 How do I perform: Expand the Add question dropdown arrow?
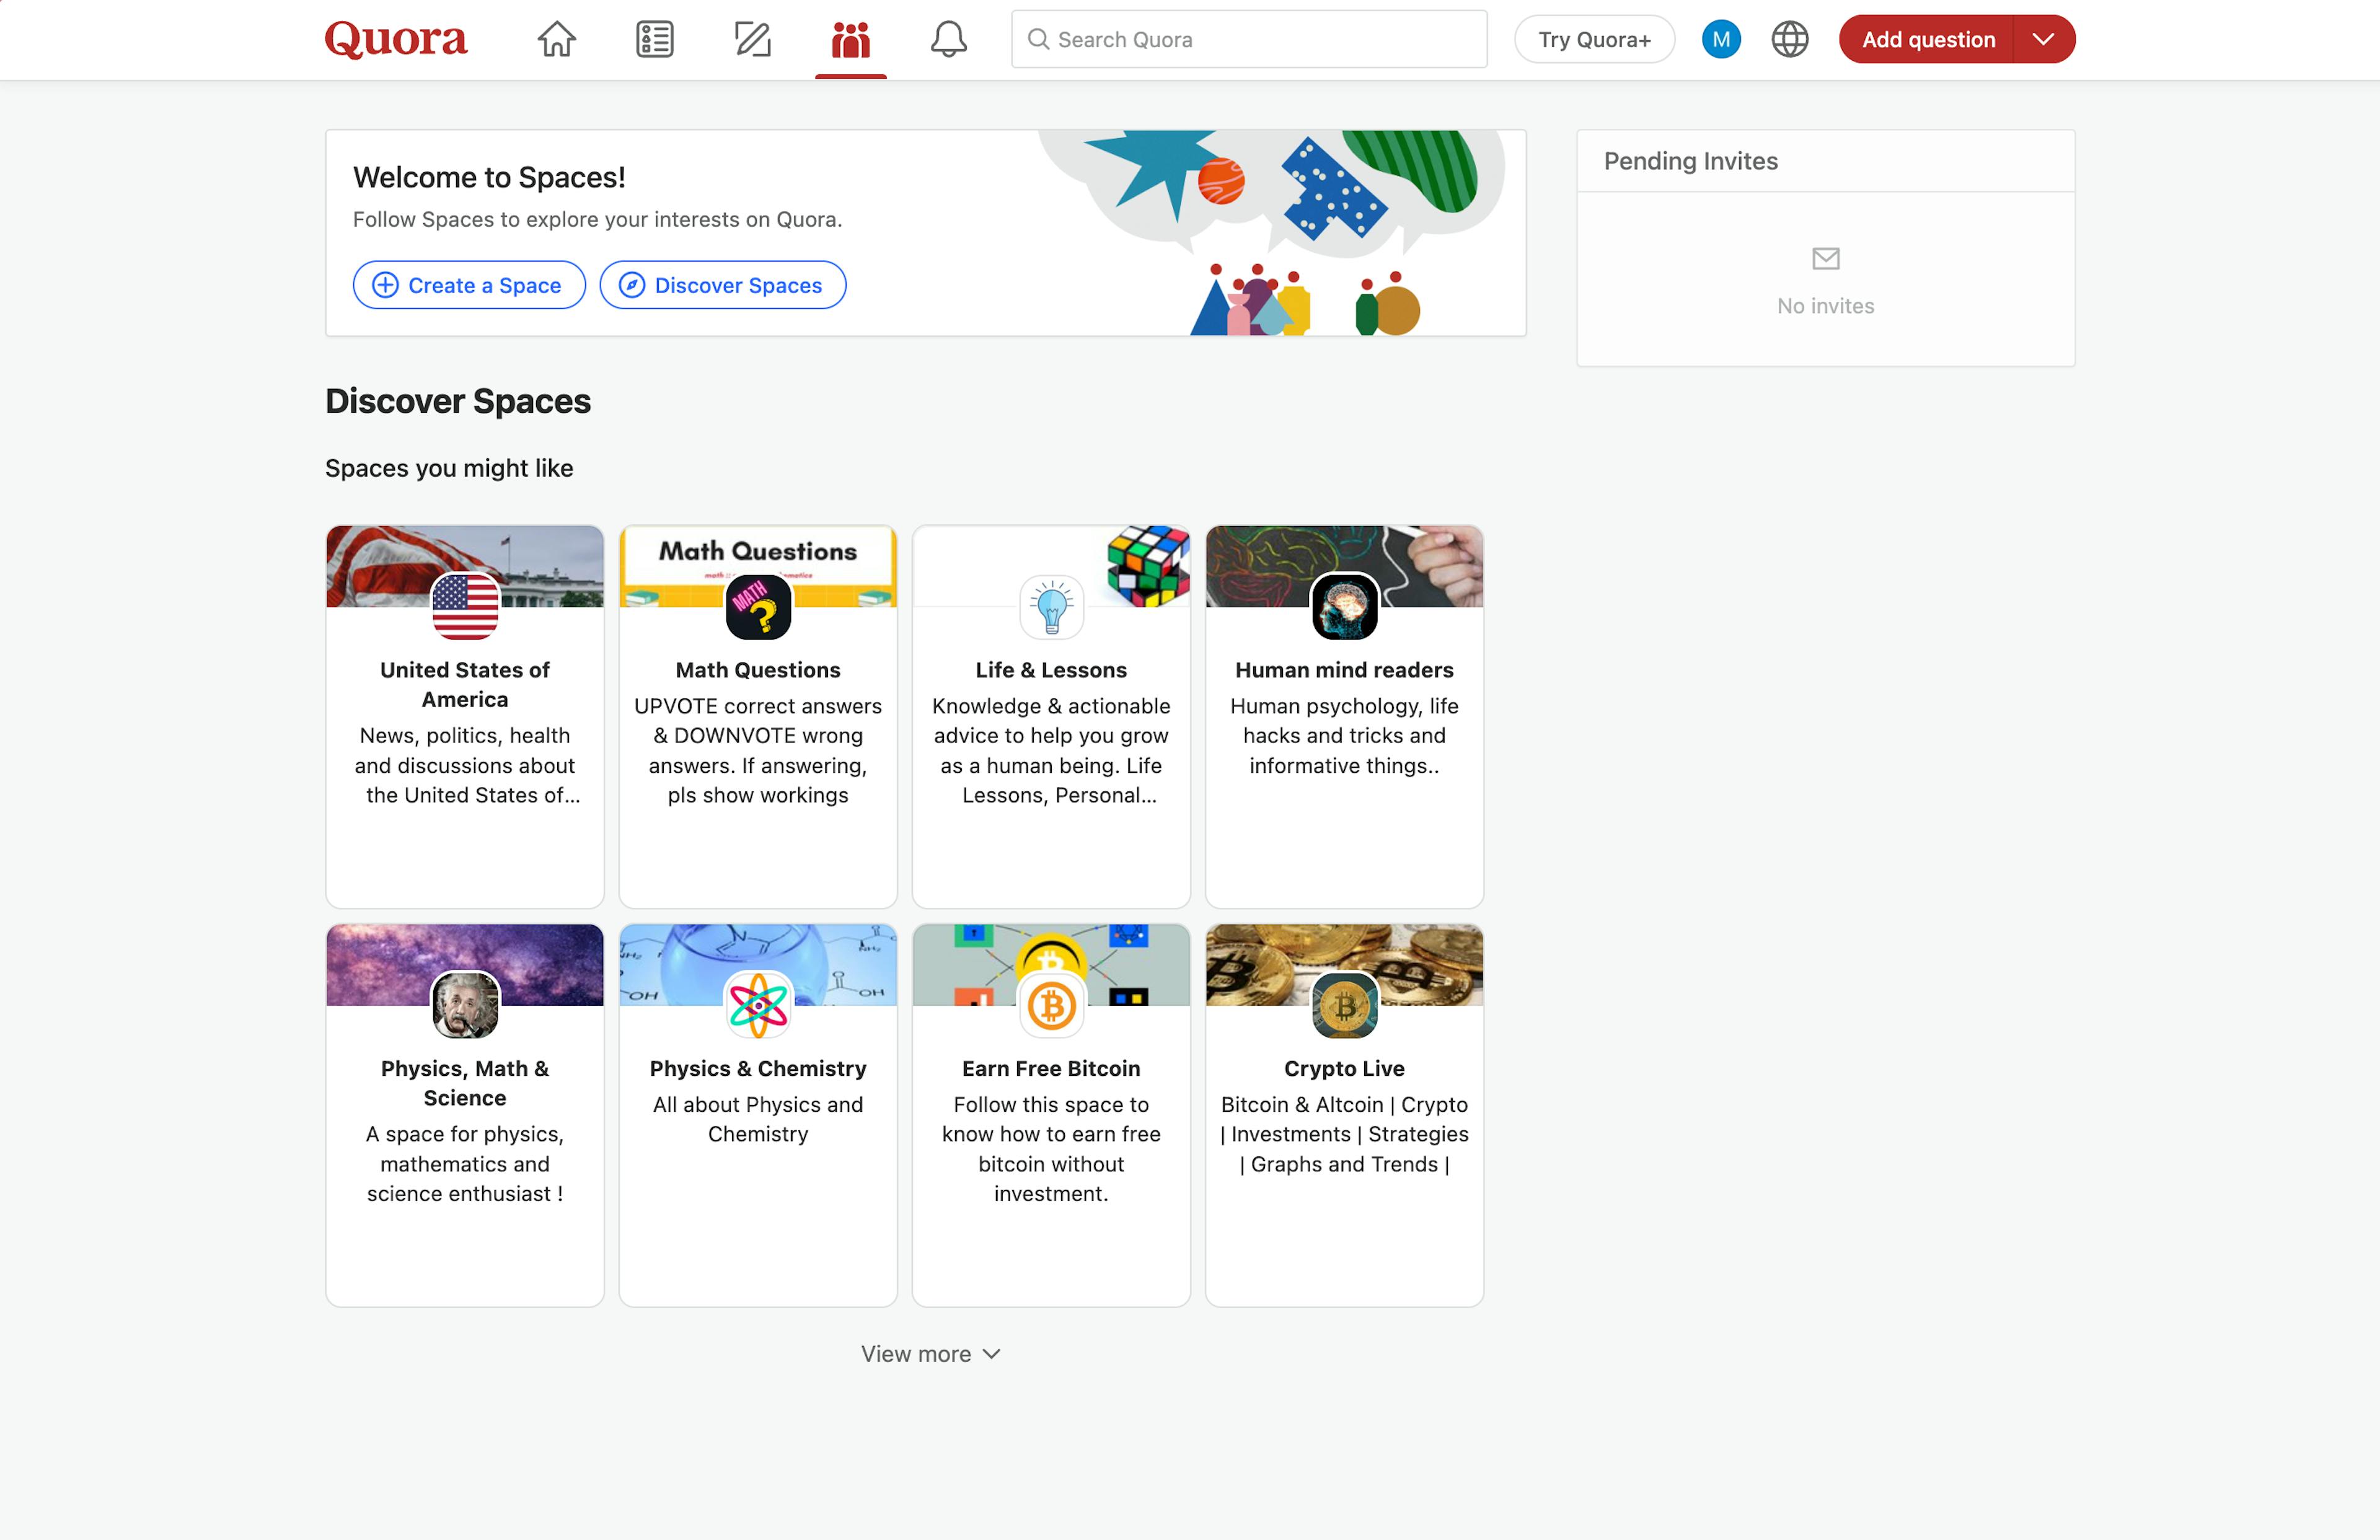[x=2043, y=39]
